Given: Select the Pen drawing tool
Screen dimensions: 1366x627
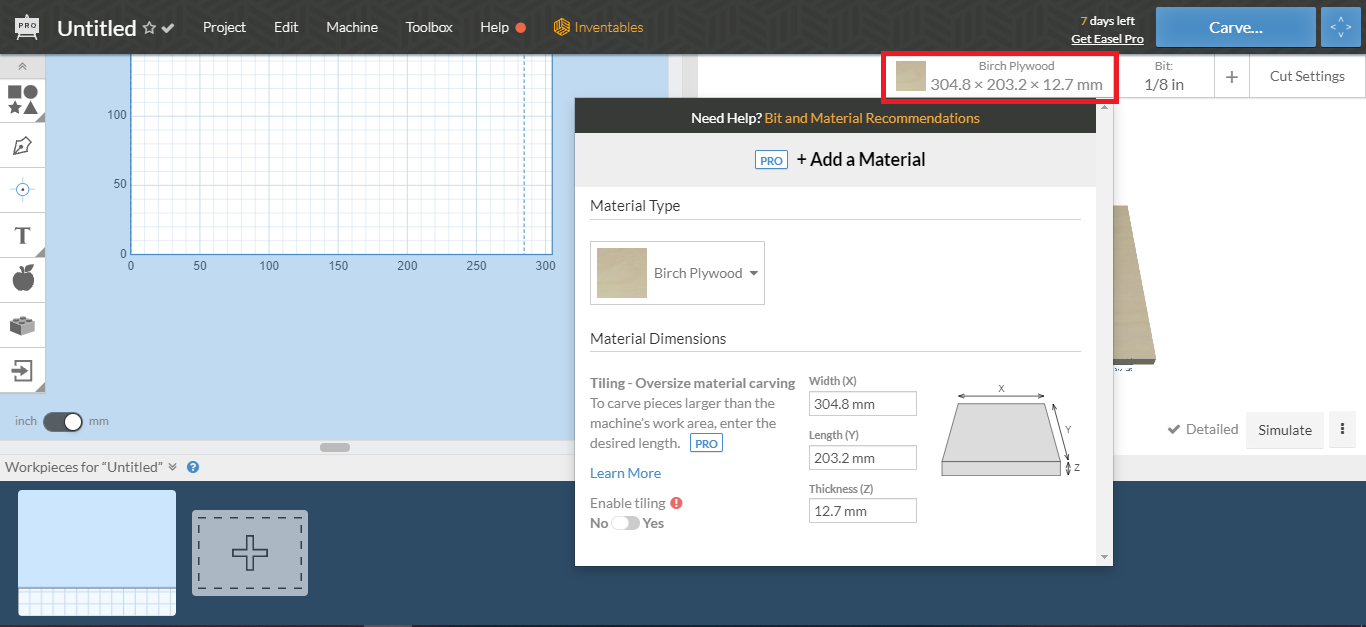Looking at the screenshot, I should point(23,145).
